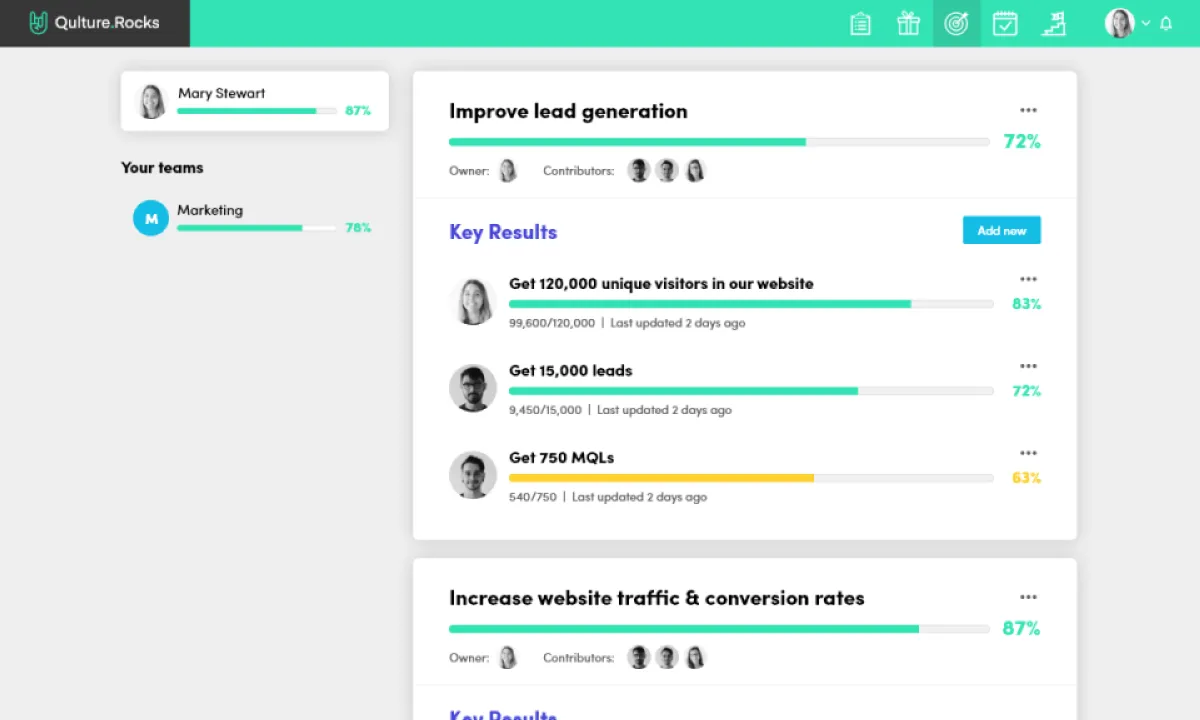Open options menu for Improve lead generation

pyautogui.click(x=1028, y=110)
